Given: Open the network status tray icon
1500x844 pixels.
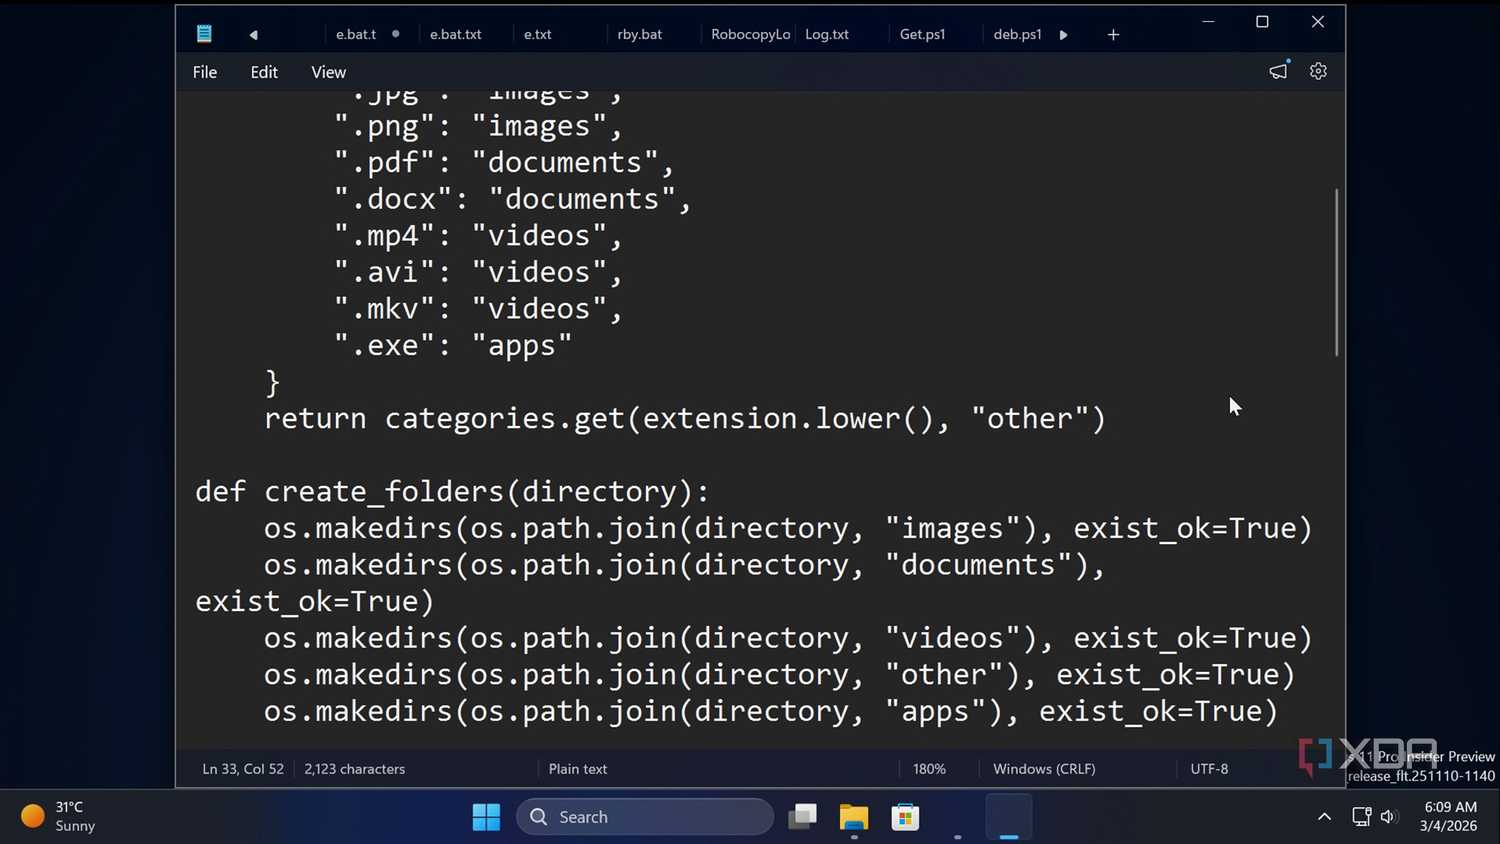Looking at the screenshot, I should [x=1361, y=817].
